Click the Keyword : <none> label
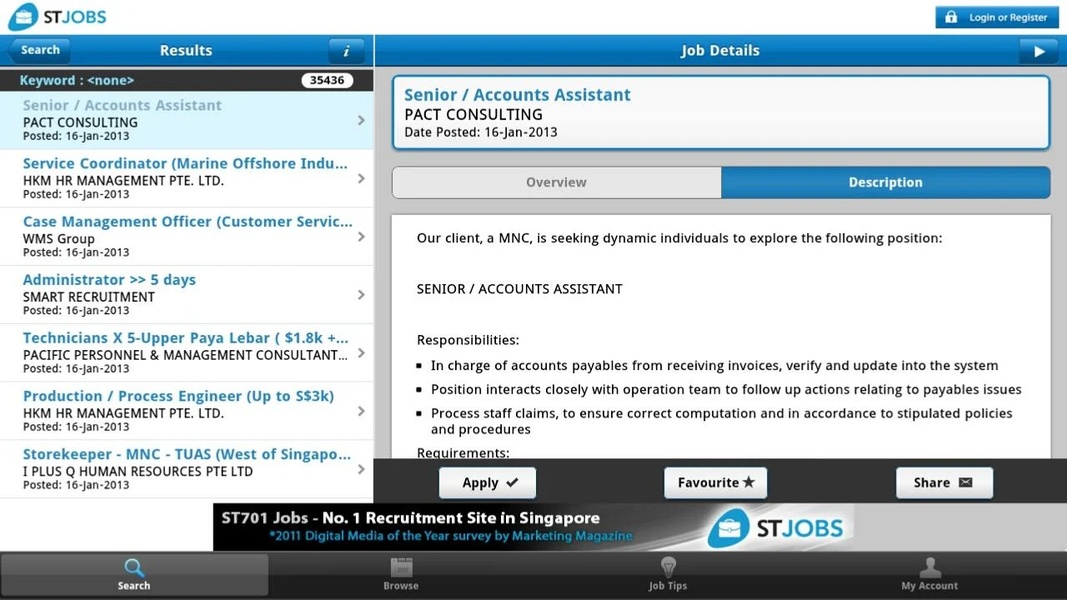The image size is (1067, 600). click(77, 80)
